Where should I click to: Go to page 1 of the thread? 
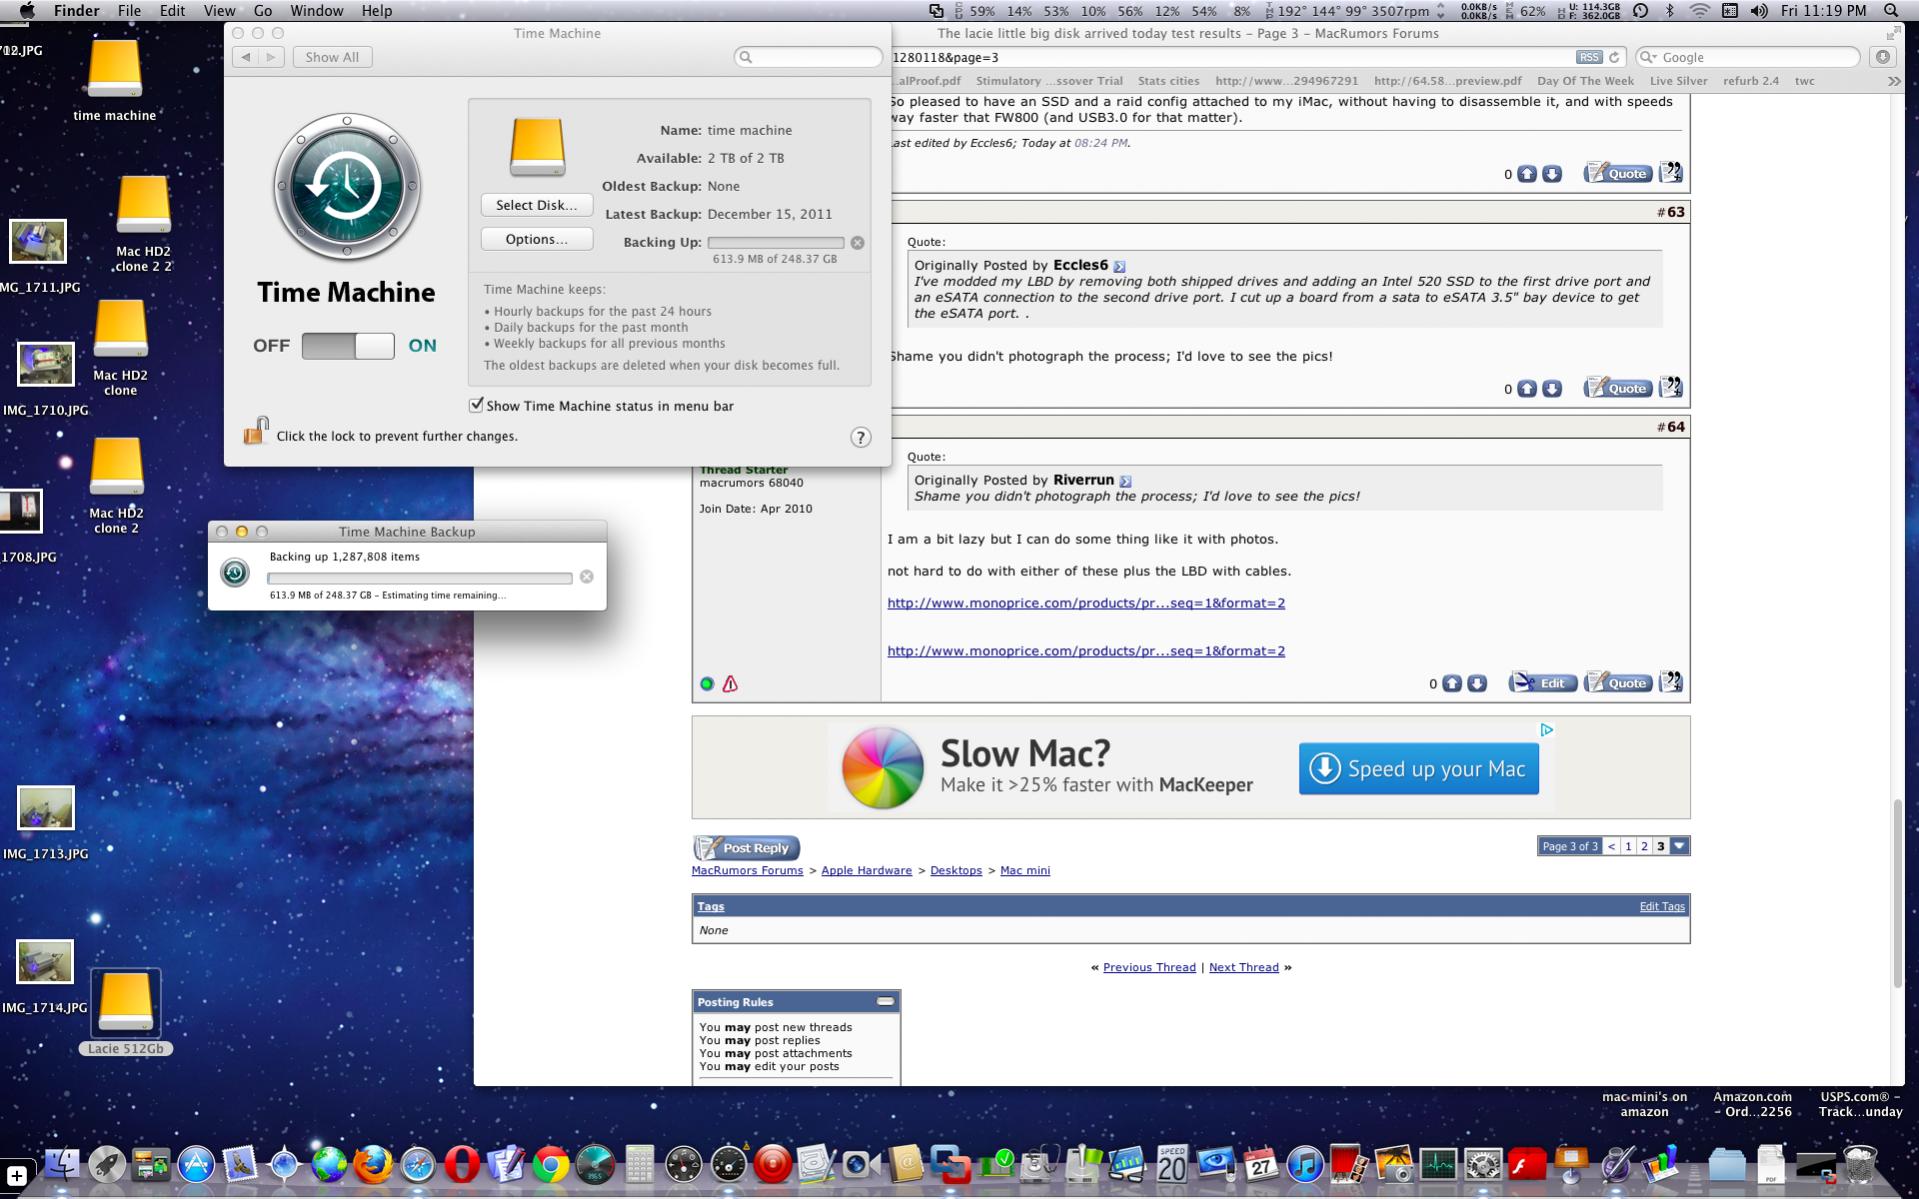point(1628,846)
